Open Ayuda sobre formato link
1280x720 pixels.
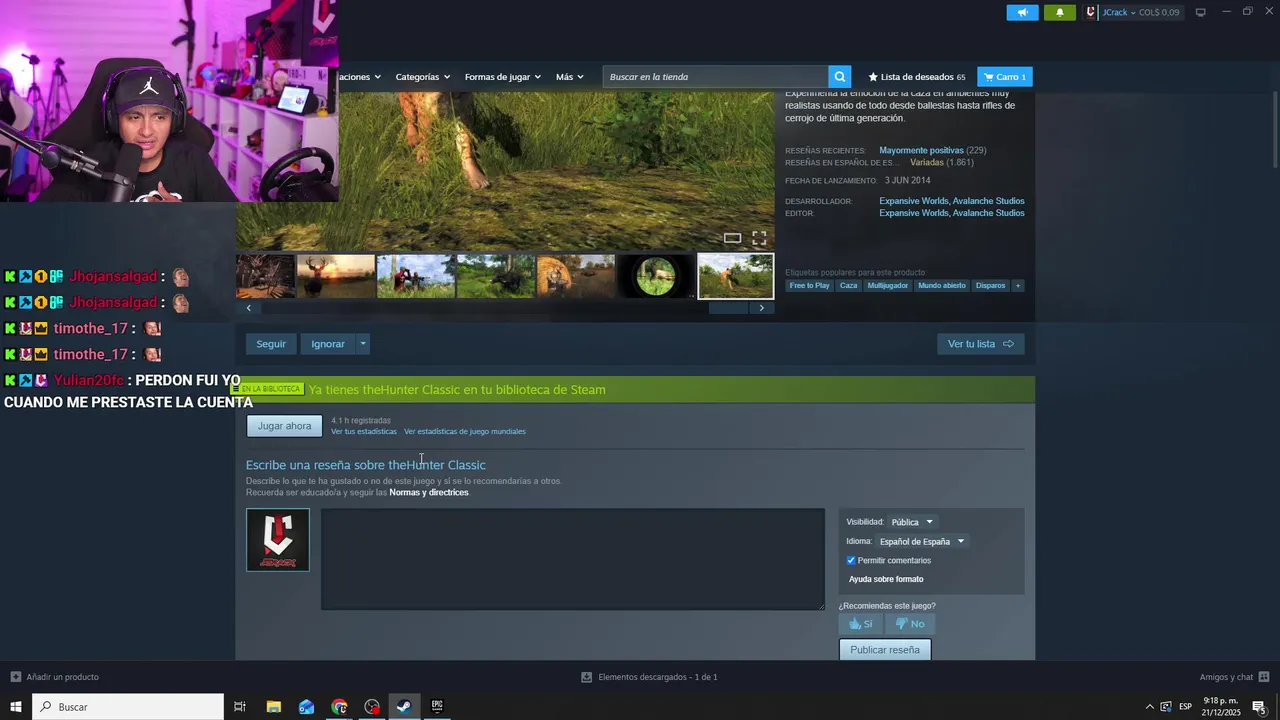click(x=886, y=579)
